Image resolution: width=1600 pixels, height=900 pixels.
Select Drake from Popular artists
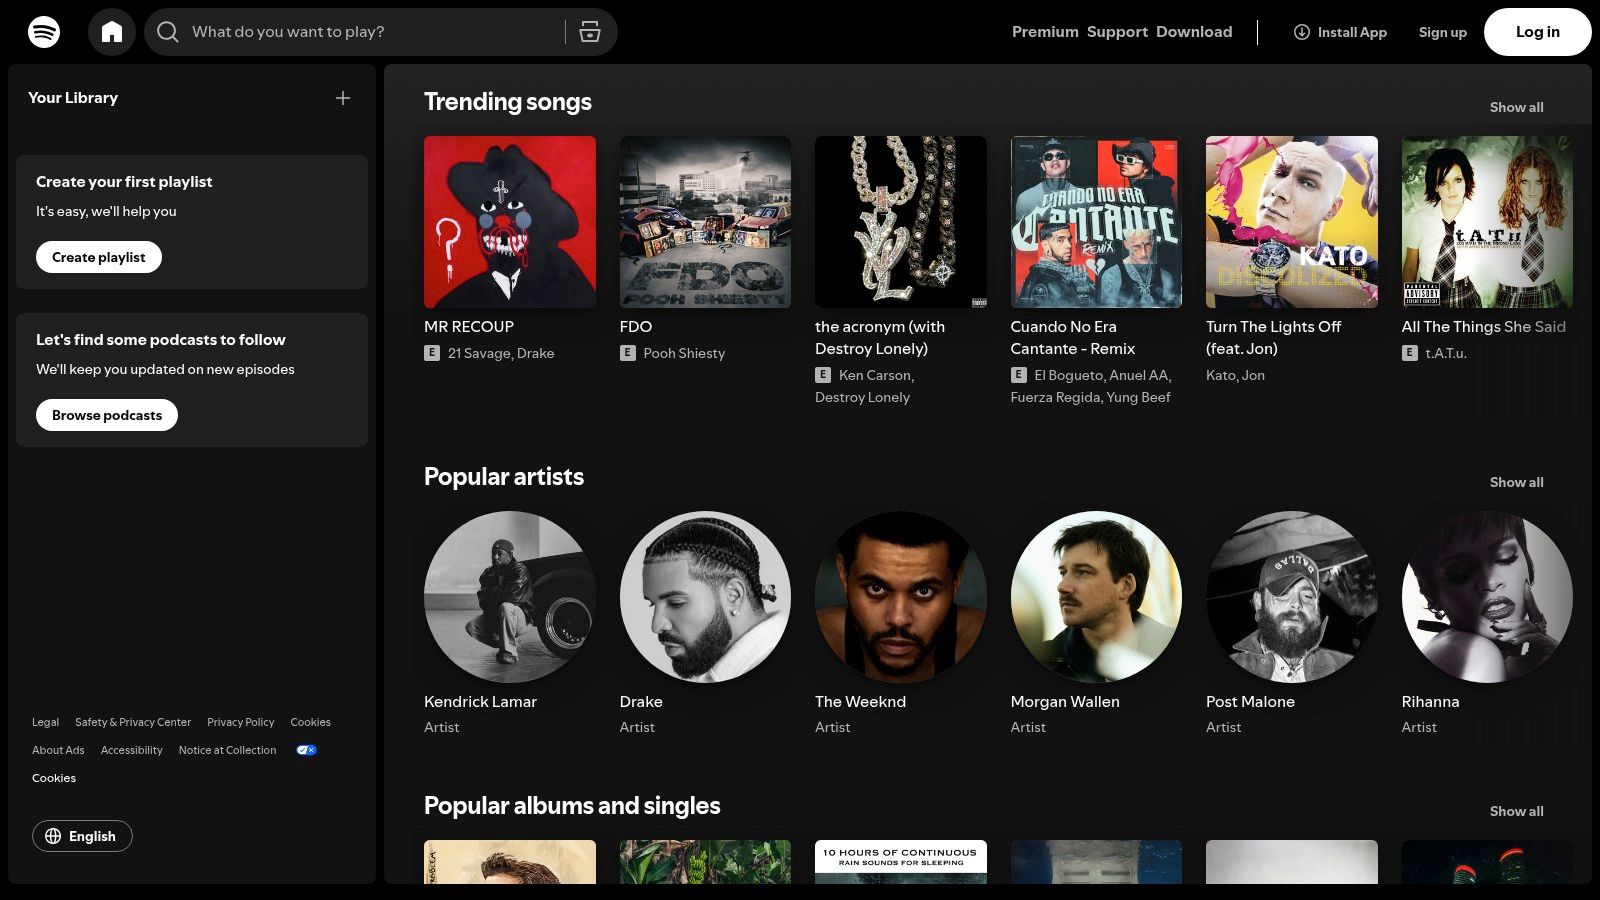(705, 597)
